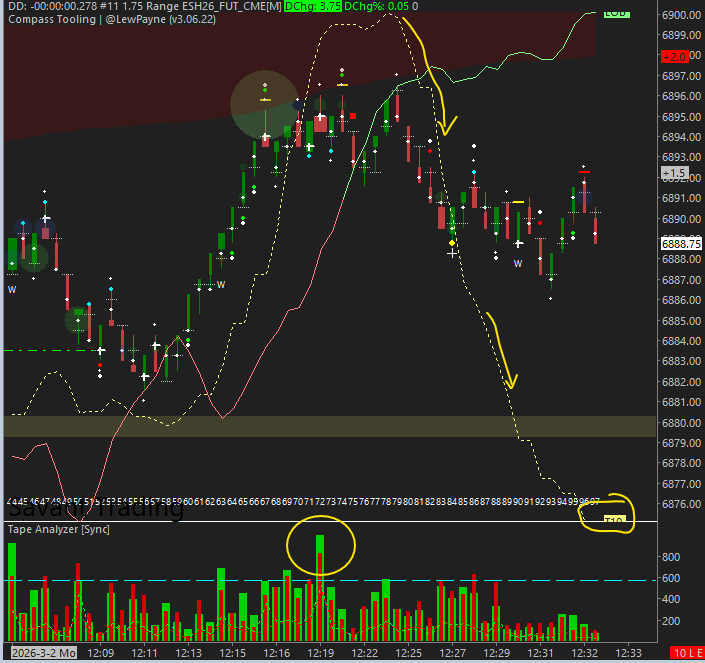Image resolution: width=705 pixels, height=663 pixels.
Task: Click the 6895.00 price scale label
Action: (x=681, y=117)
